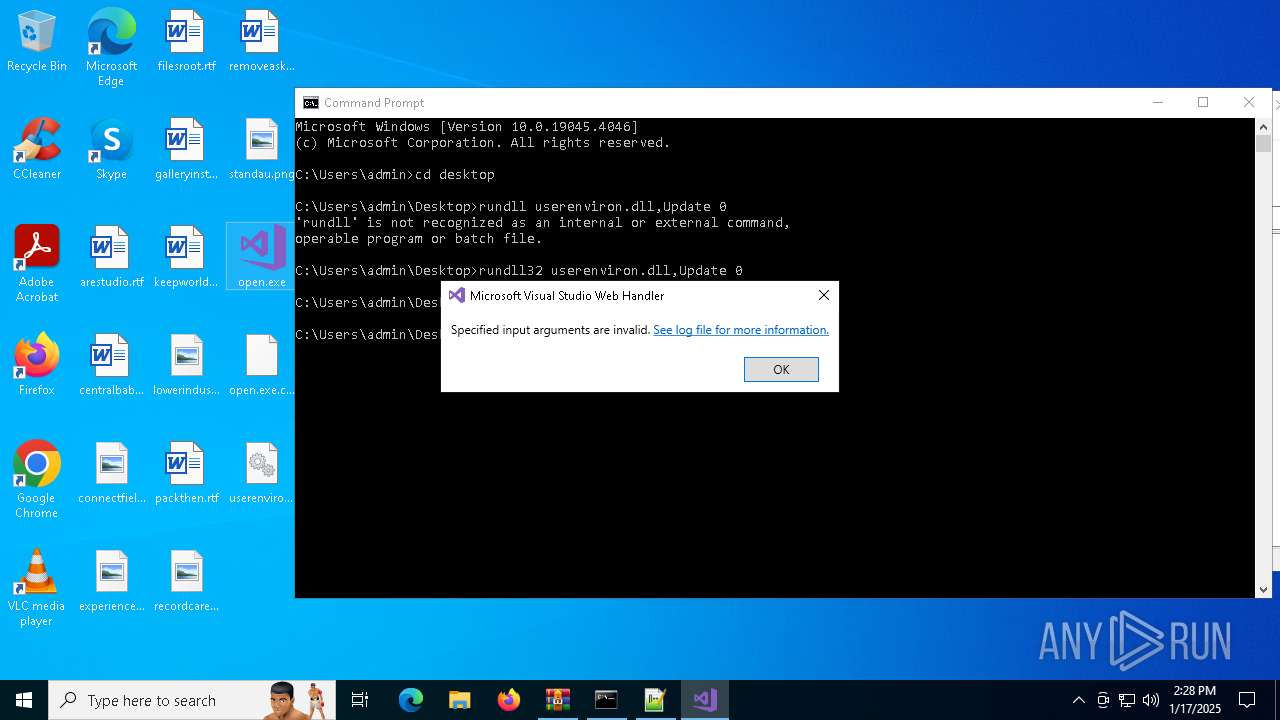
Task: Show hidden system tray icons
Action: (1078, 700)
